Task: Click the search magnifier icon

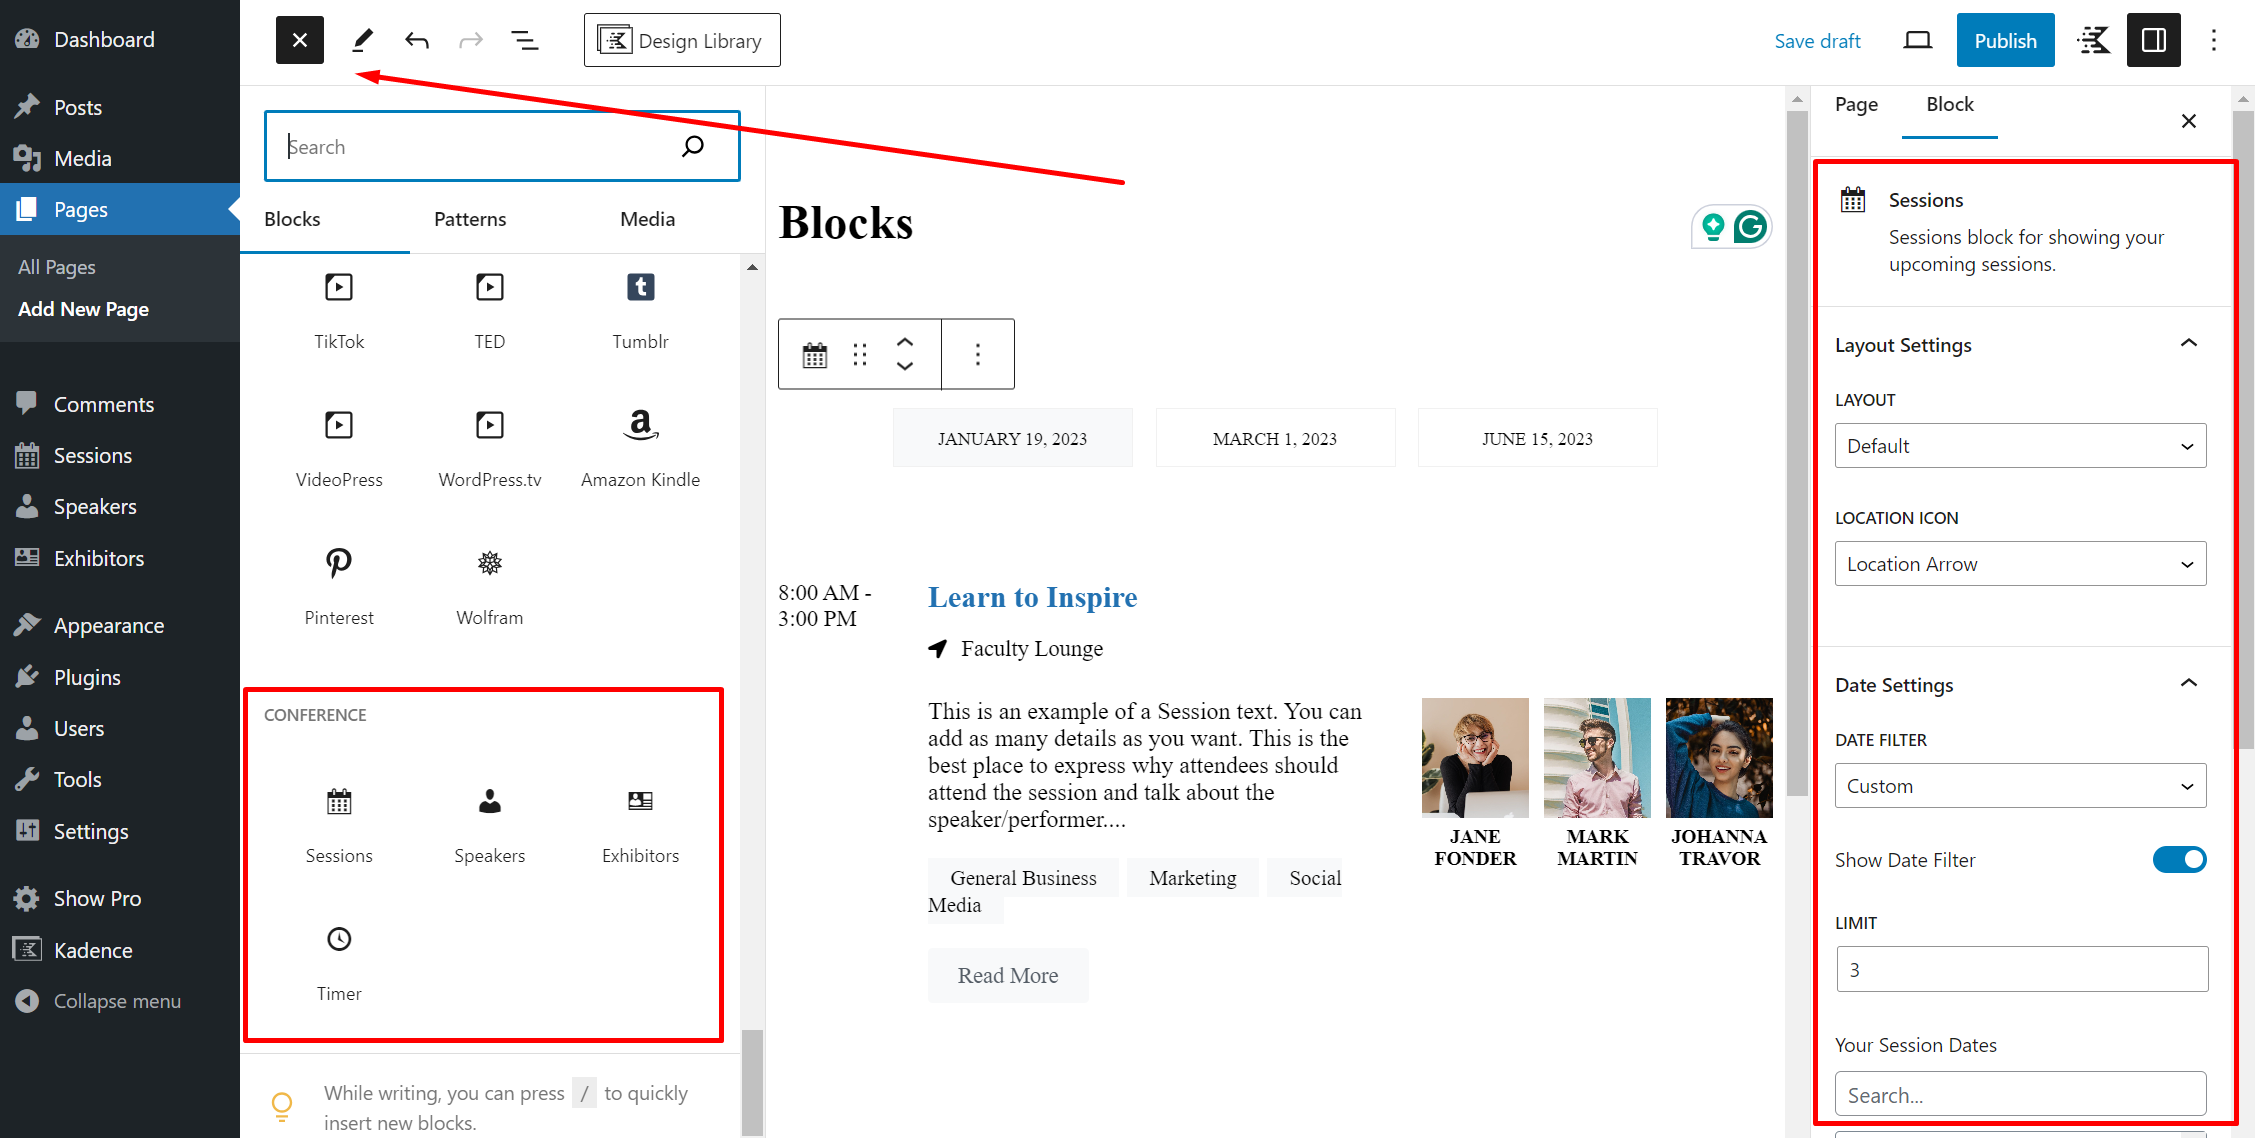Action: 693,146
